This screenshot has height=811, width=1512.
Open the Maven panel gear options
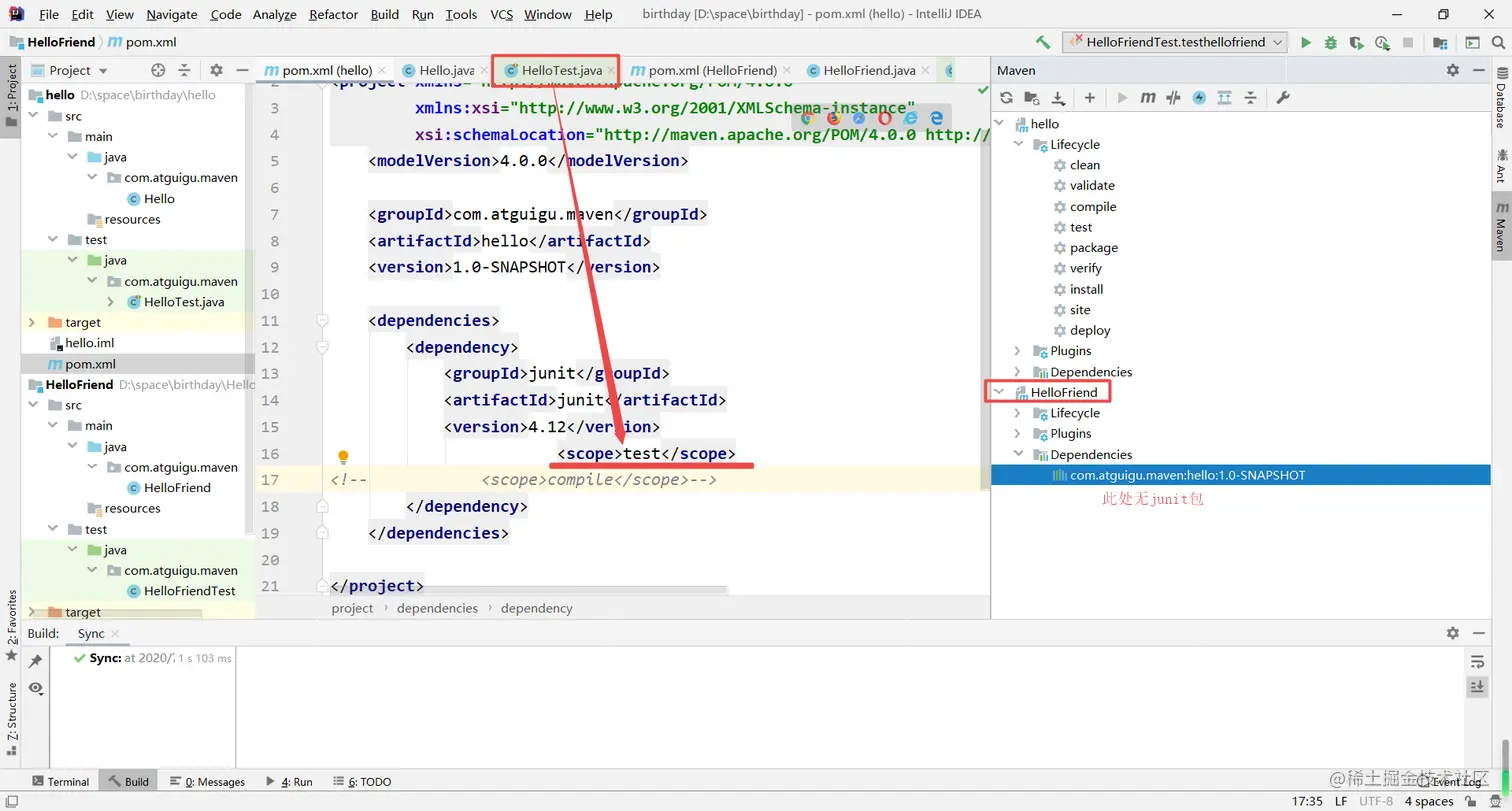1453,70
